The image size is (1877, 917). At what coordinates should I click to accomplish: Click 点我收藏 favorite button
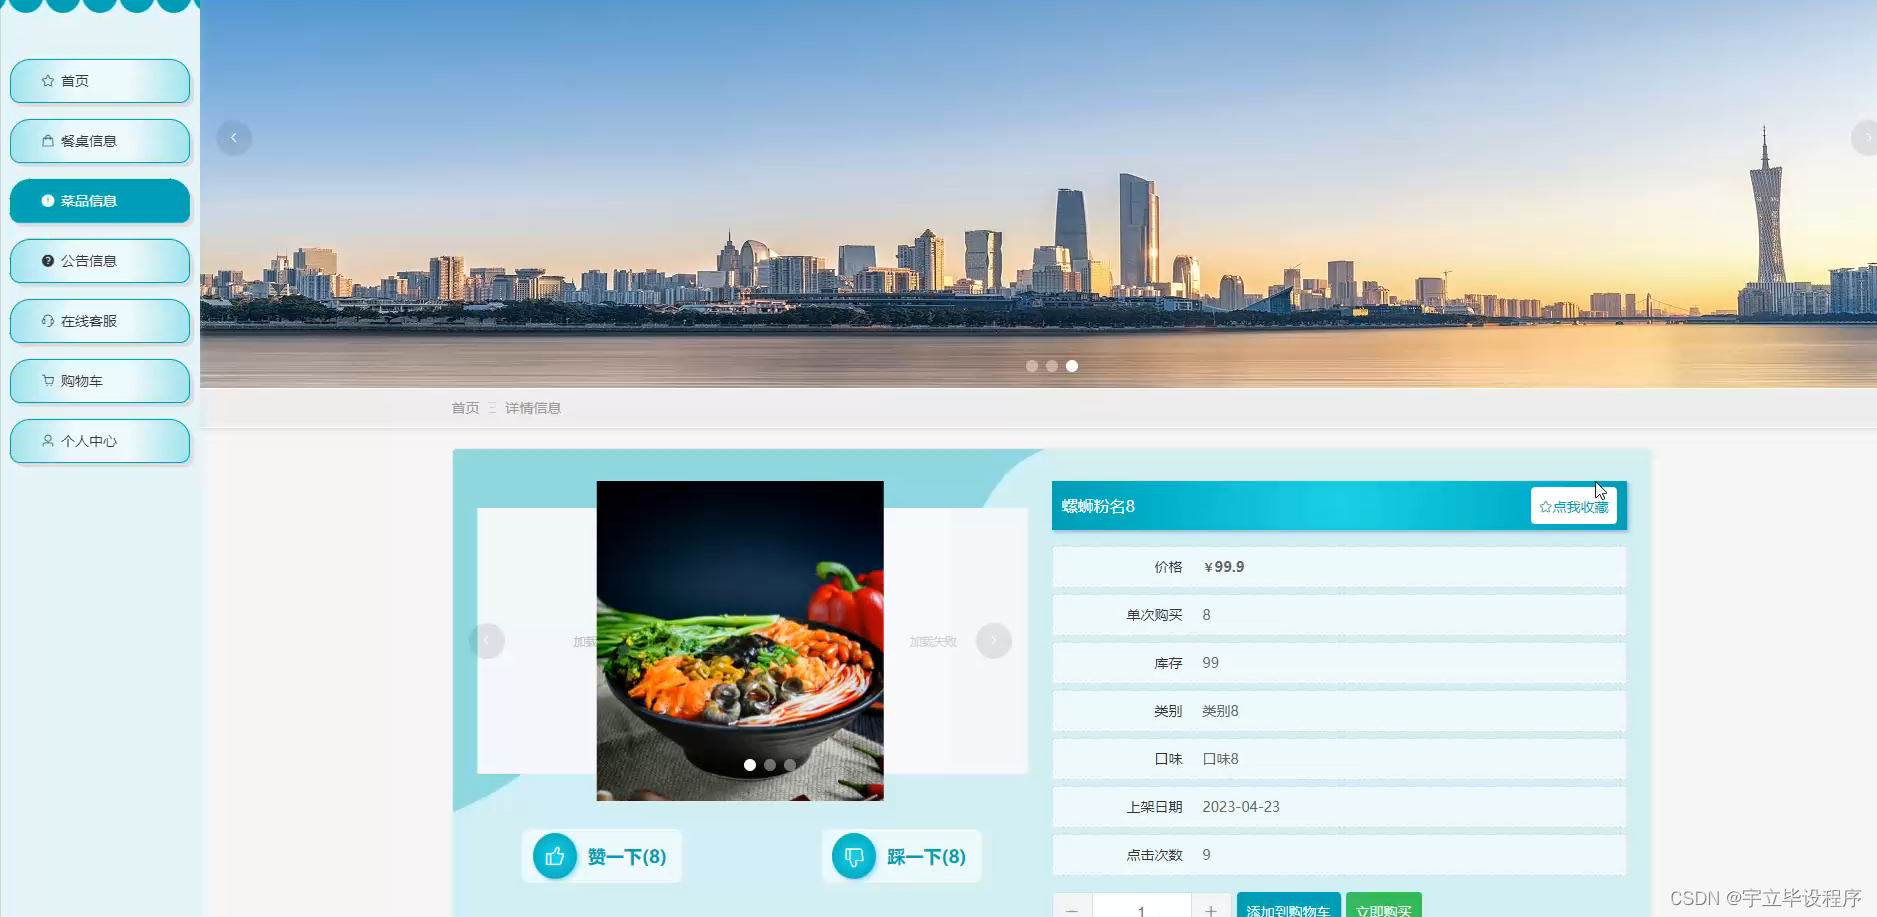click(1574, 506)
